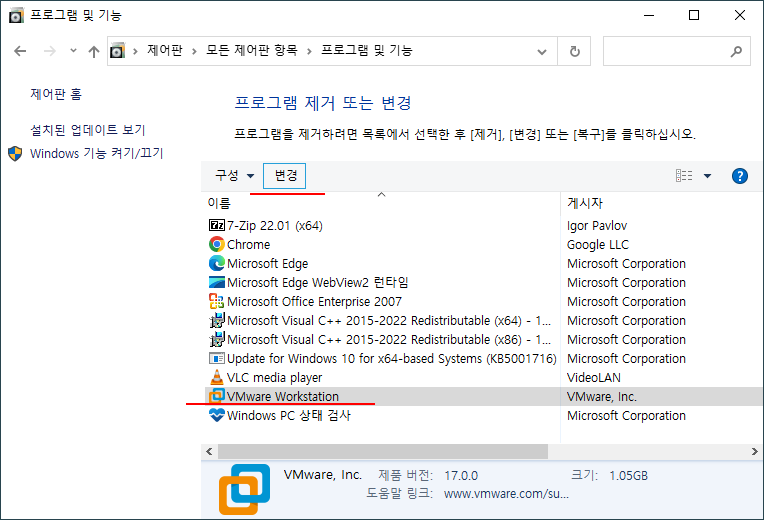Select the VLC media player row

[482, 377]
